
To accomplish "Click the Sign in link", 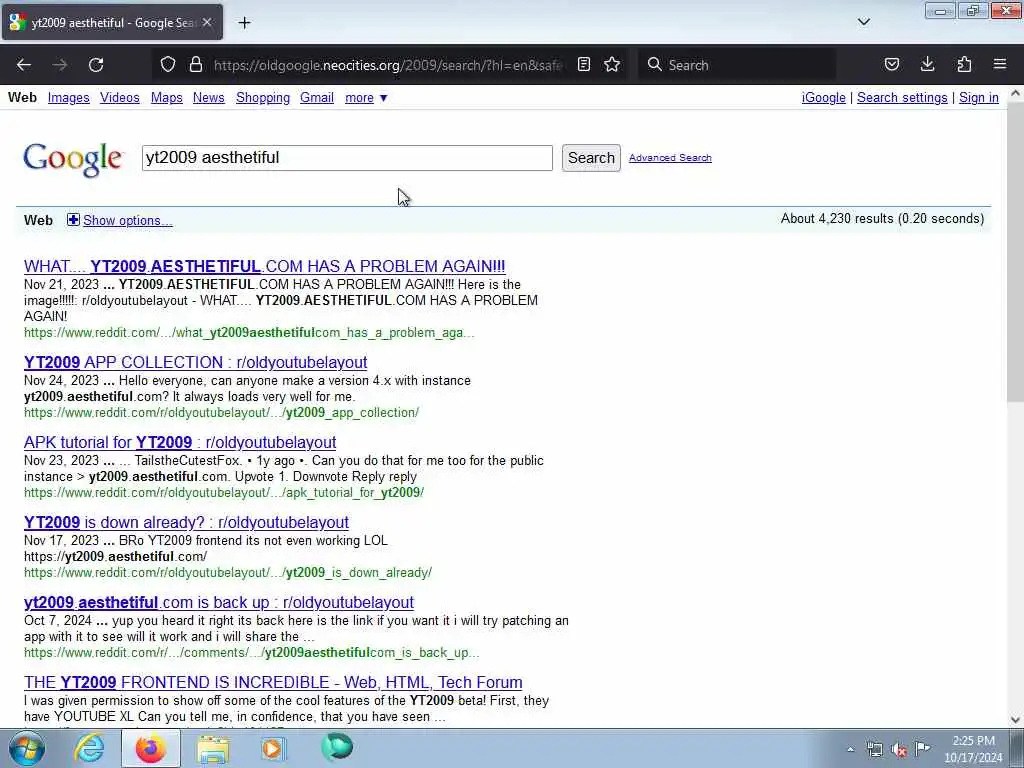I will click(x=978, y=98).
